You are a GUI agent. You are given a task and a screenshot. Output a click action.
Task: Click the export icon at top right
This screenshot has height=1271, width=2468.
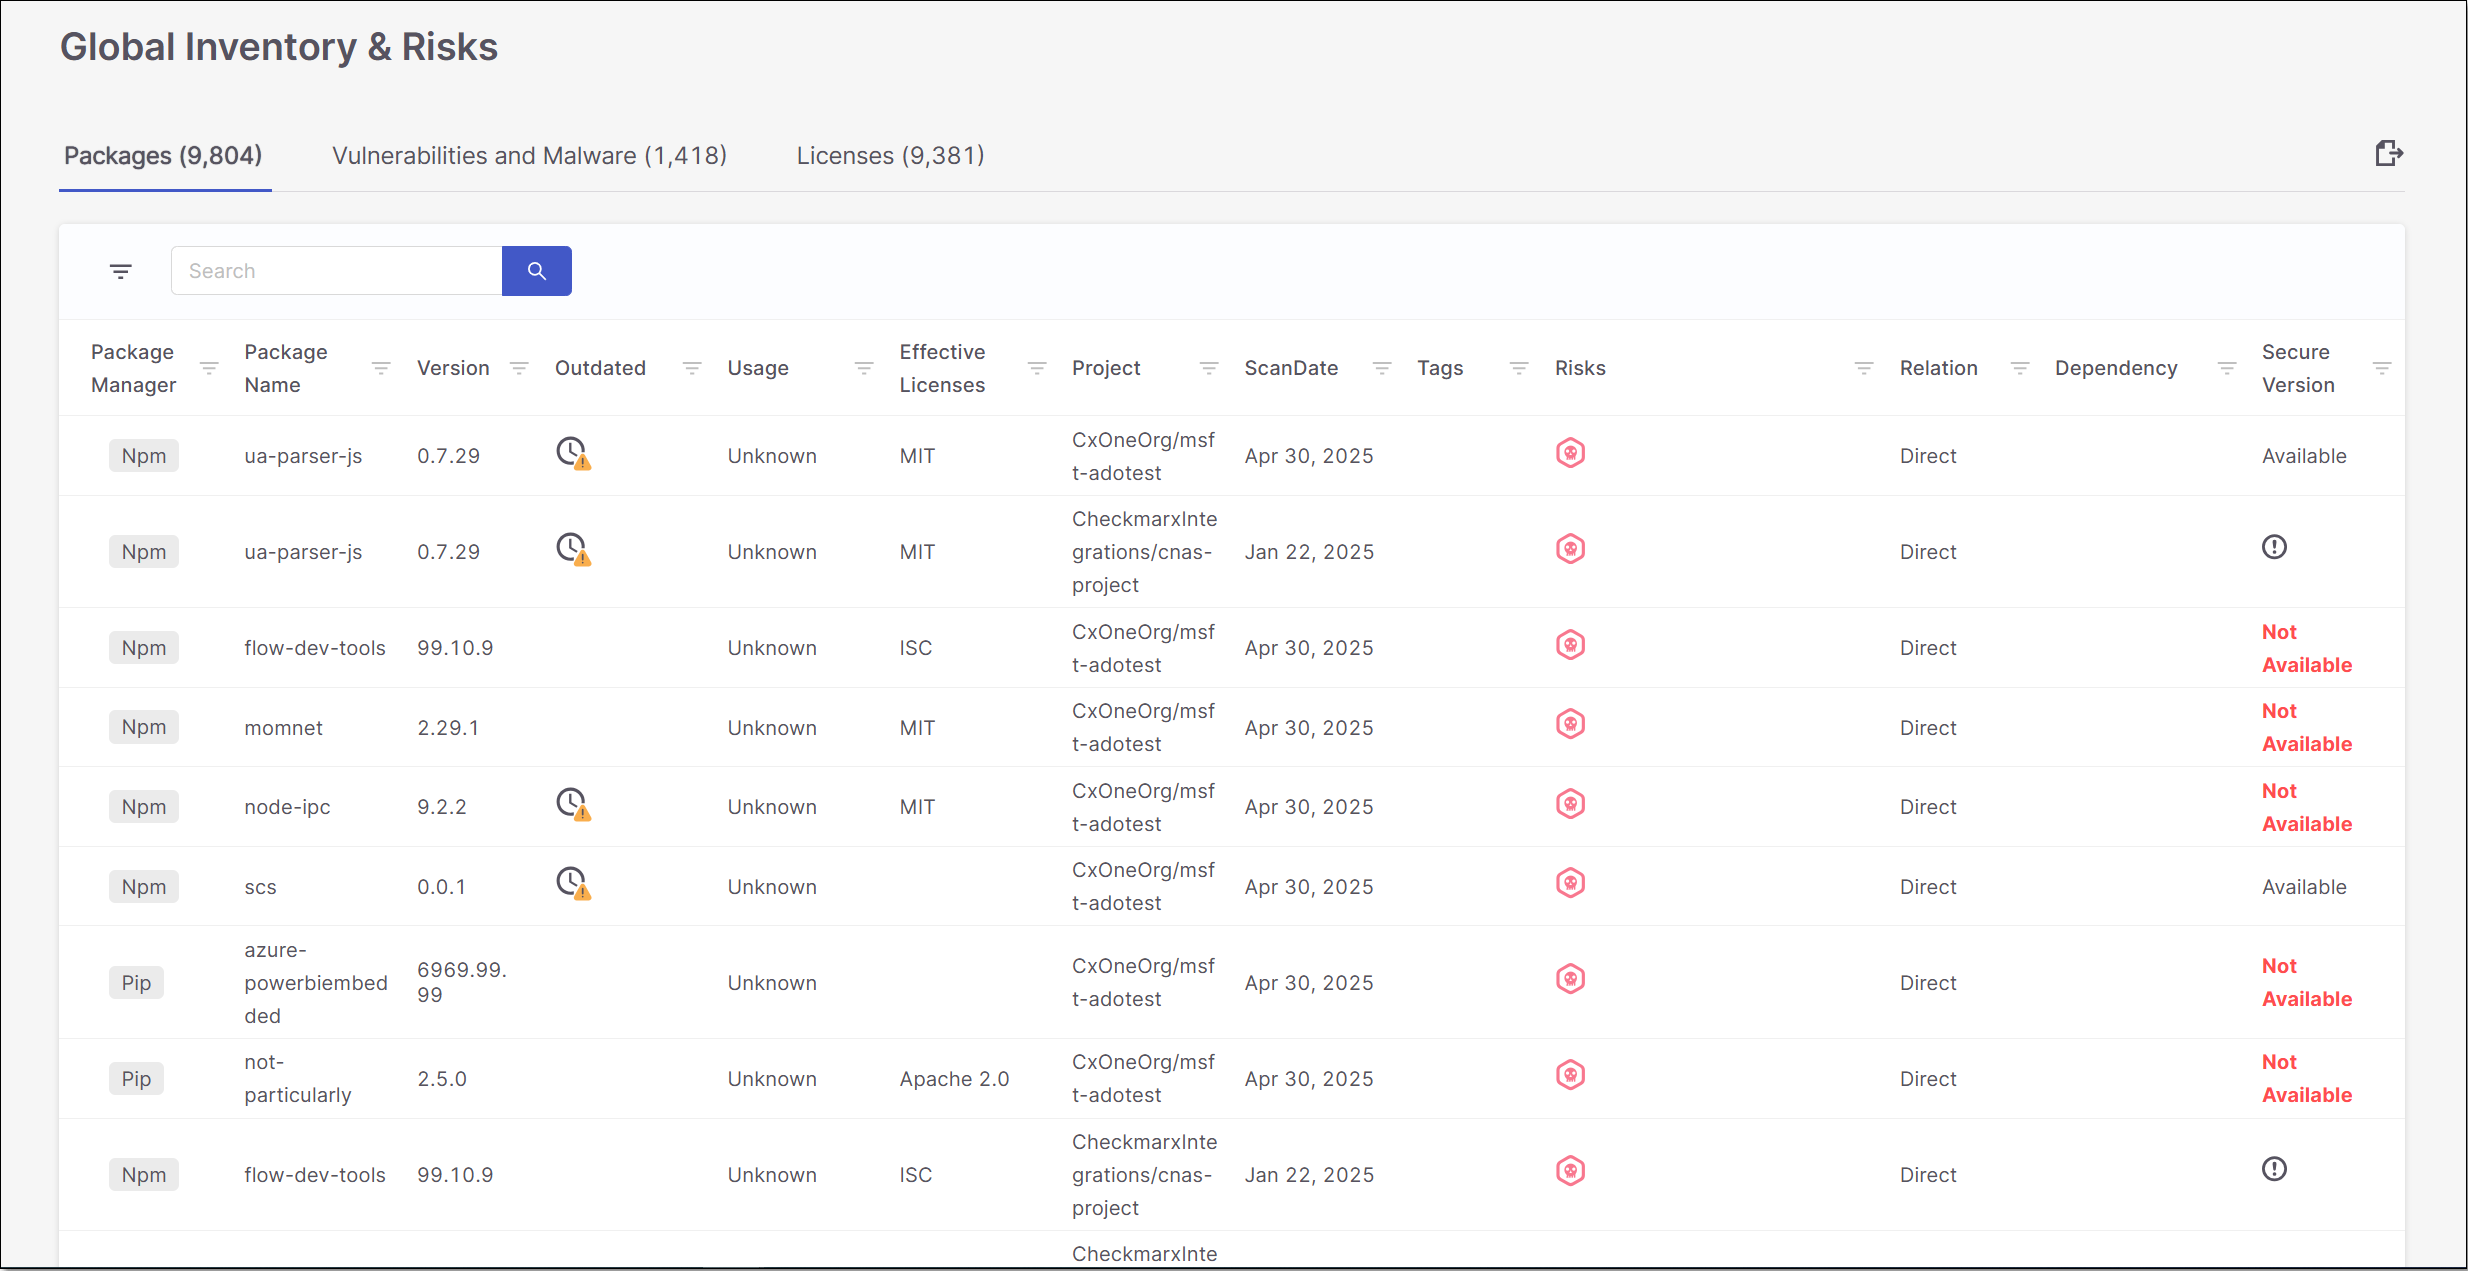click(2389, 153)
